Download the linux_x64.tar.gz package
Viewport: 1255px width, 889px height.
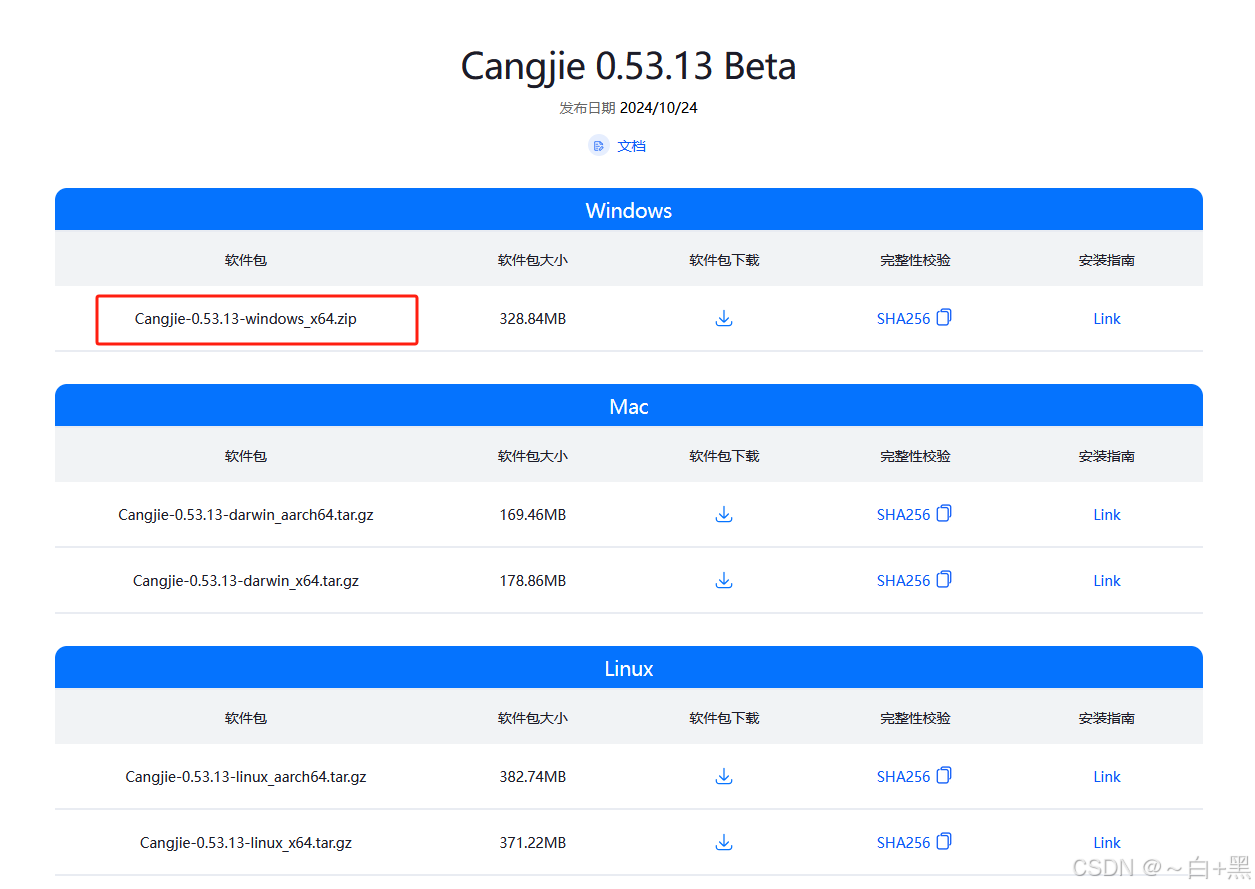[724, 843]
